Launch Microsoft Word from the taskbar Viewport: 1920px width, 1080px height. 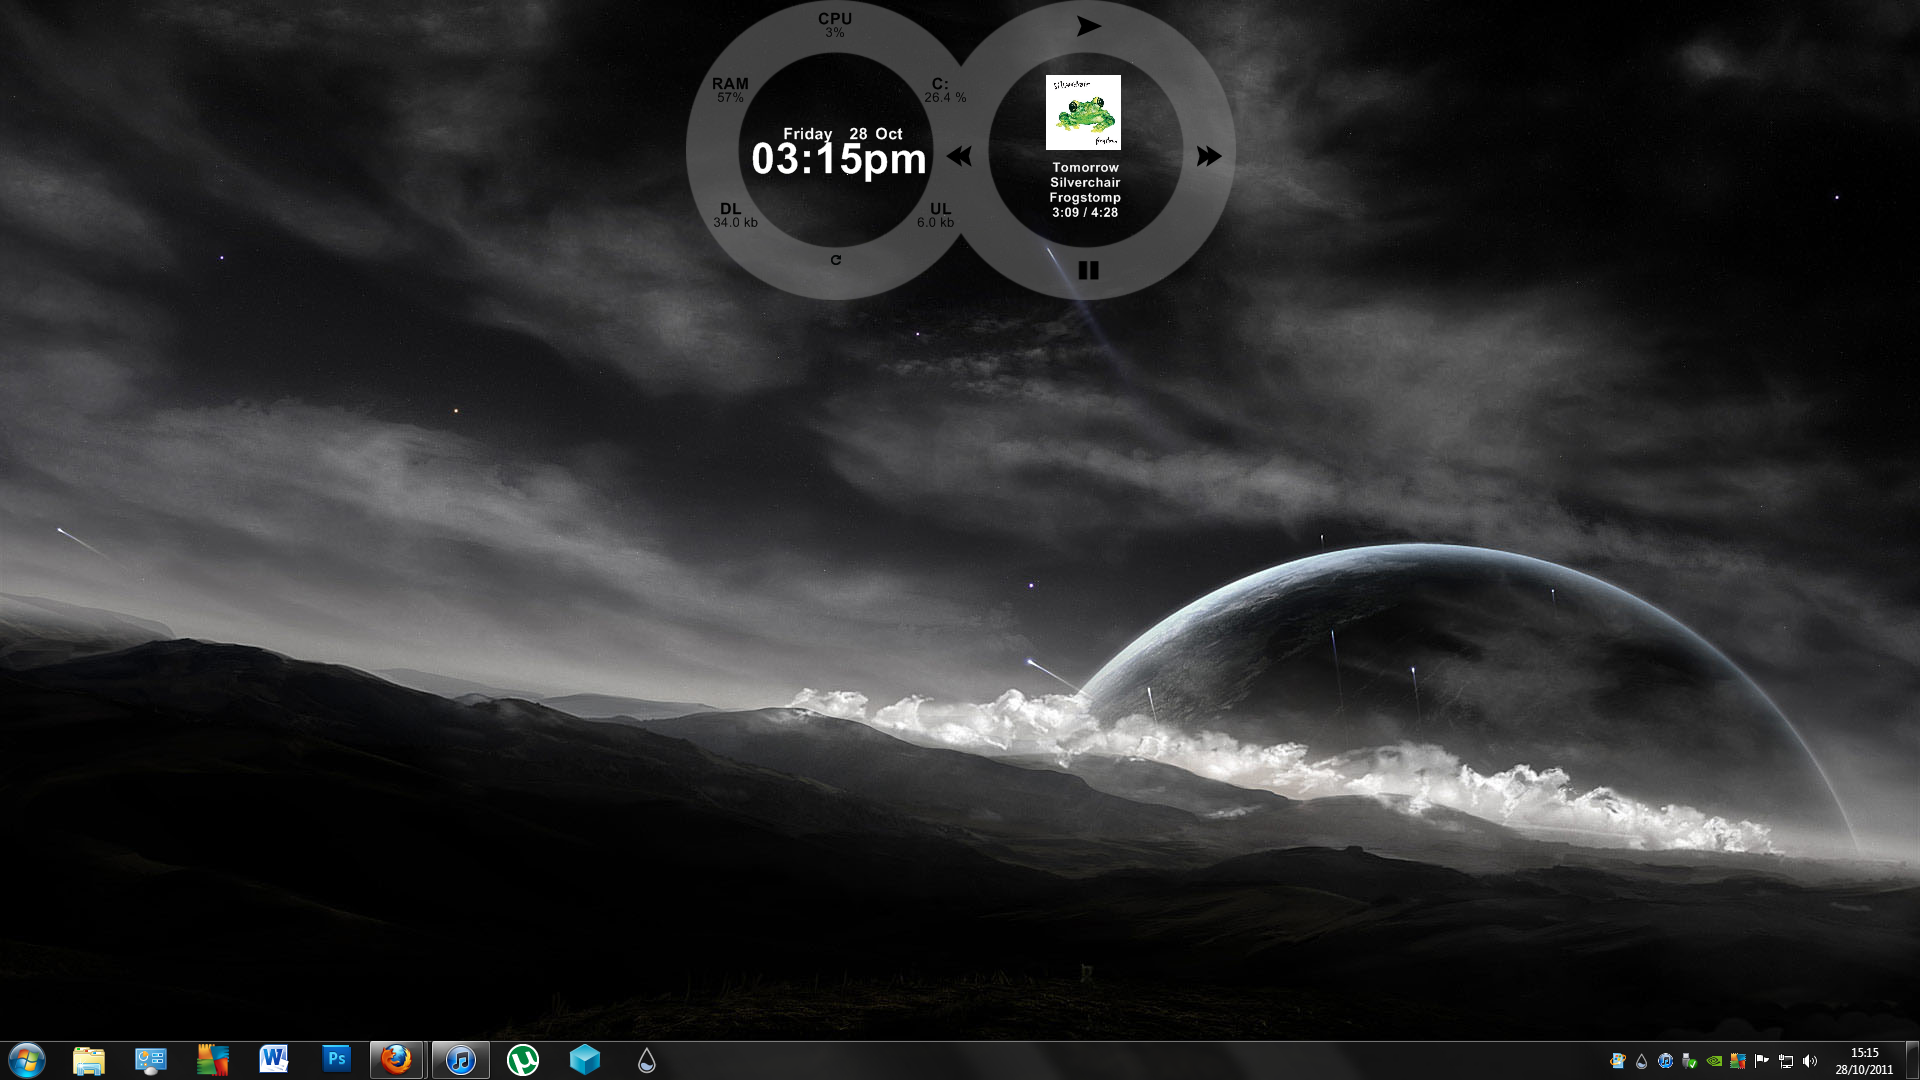274,1060
